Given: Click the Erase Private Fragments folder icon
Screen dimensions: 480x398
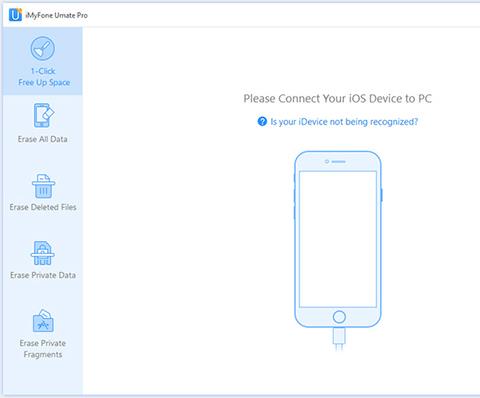Looking at the screenshot, I should [x=43, y=321].
